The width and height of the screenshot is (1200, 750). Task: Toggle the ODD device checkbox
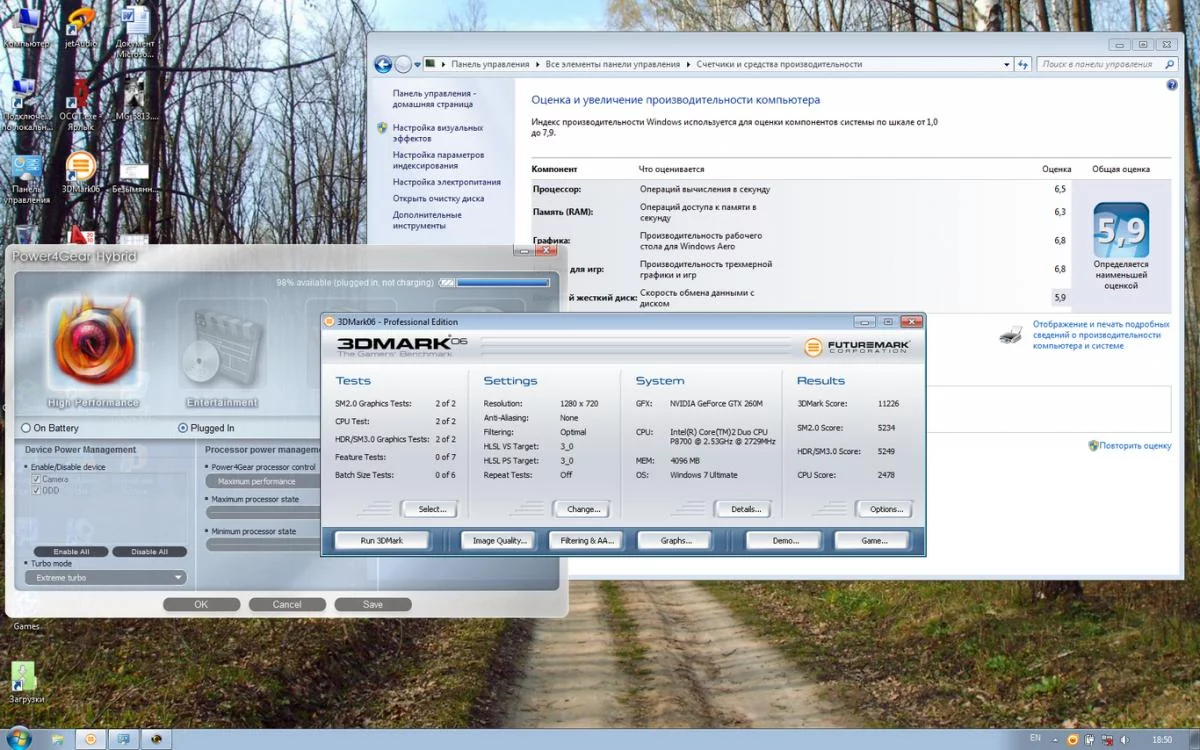(36, 490)
